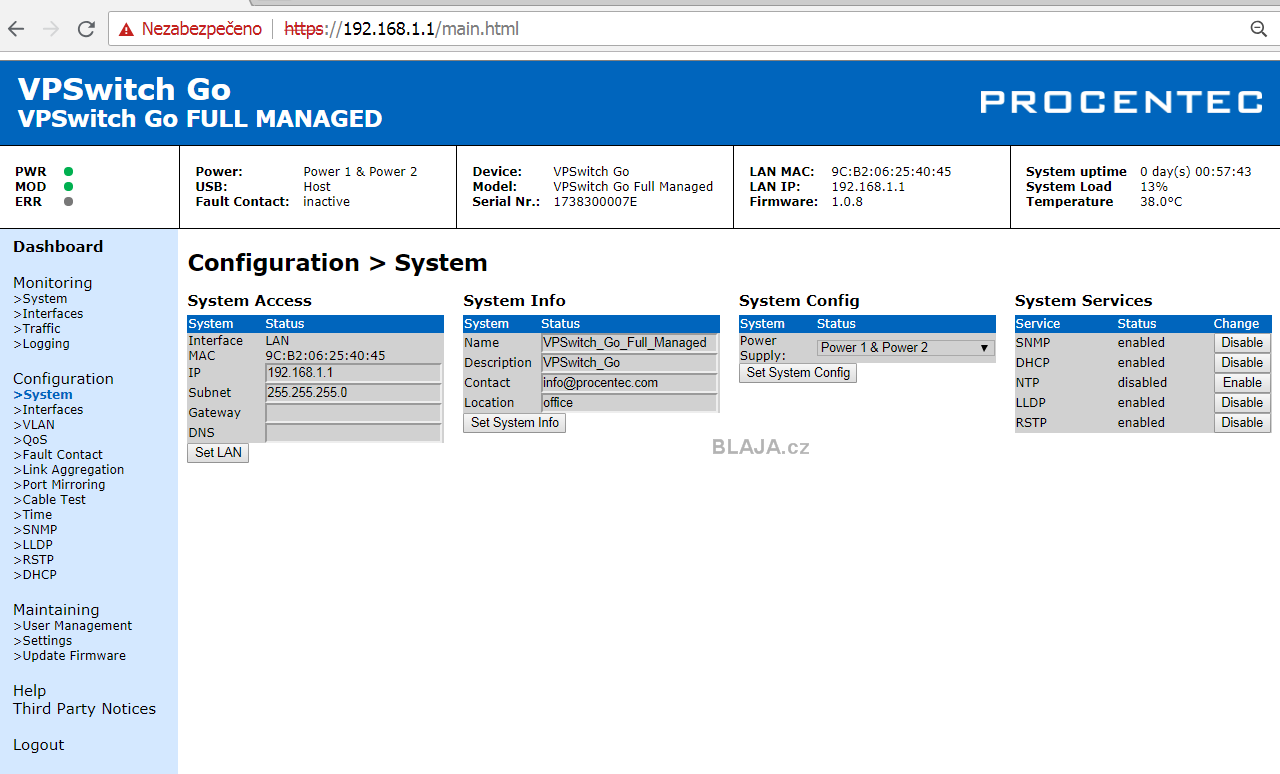Click the PWR green status LED
The height and width of the screenshot is (774, 1280).
(x=68, y=172)
